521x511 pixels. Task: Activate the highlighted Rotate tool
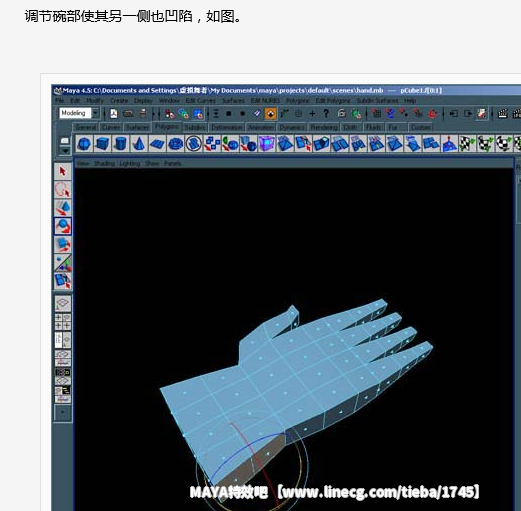click(63, 226)
